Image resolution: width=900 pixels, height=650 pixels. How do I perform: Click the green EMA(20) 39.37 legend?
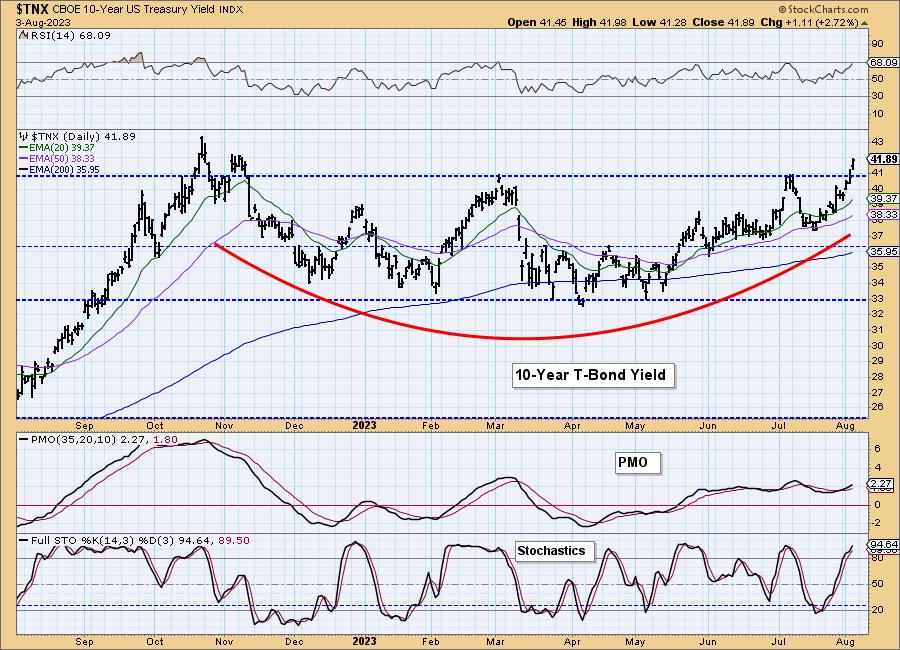point(57,148)
